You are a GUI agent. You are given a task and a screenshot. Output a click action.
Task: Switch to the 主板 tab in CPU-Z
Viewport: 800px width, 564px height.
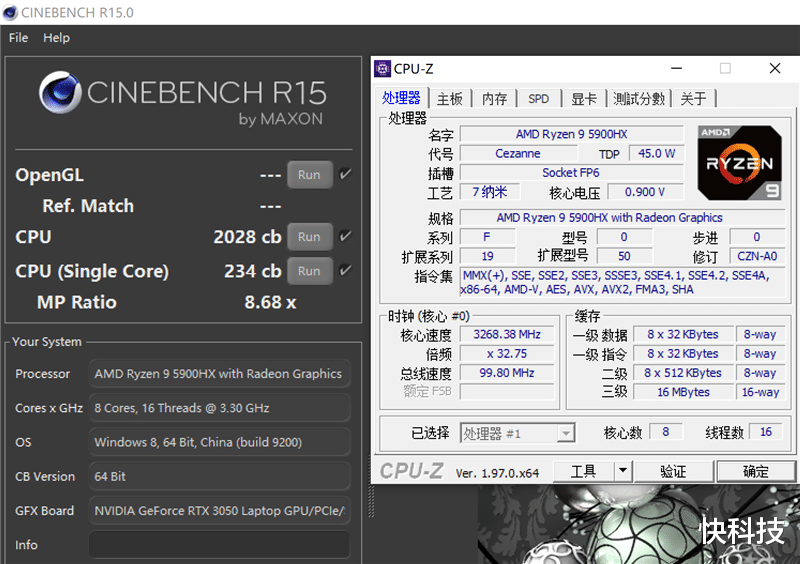[x=449, y=99]
